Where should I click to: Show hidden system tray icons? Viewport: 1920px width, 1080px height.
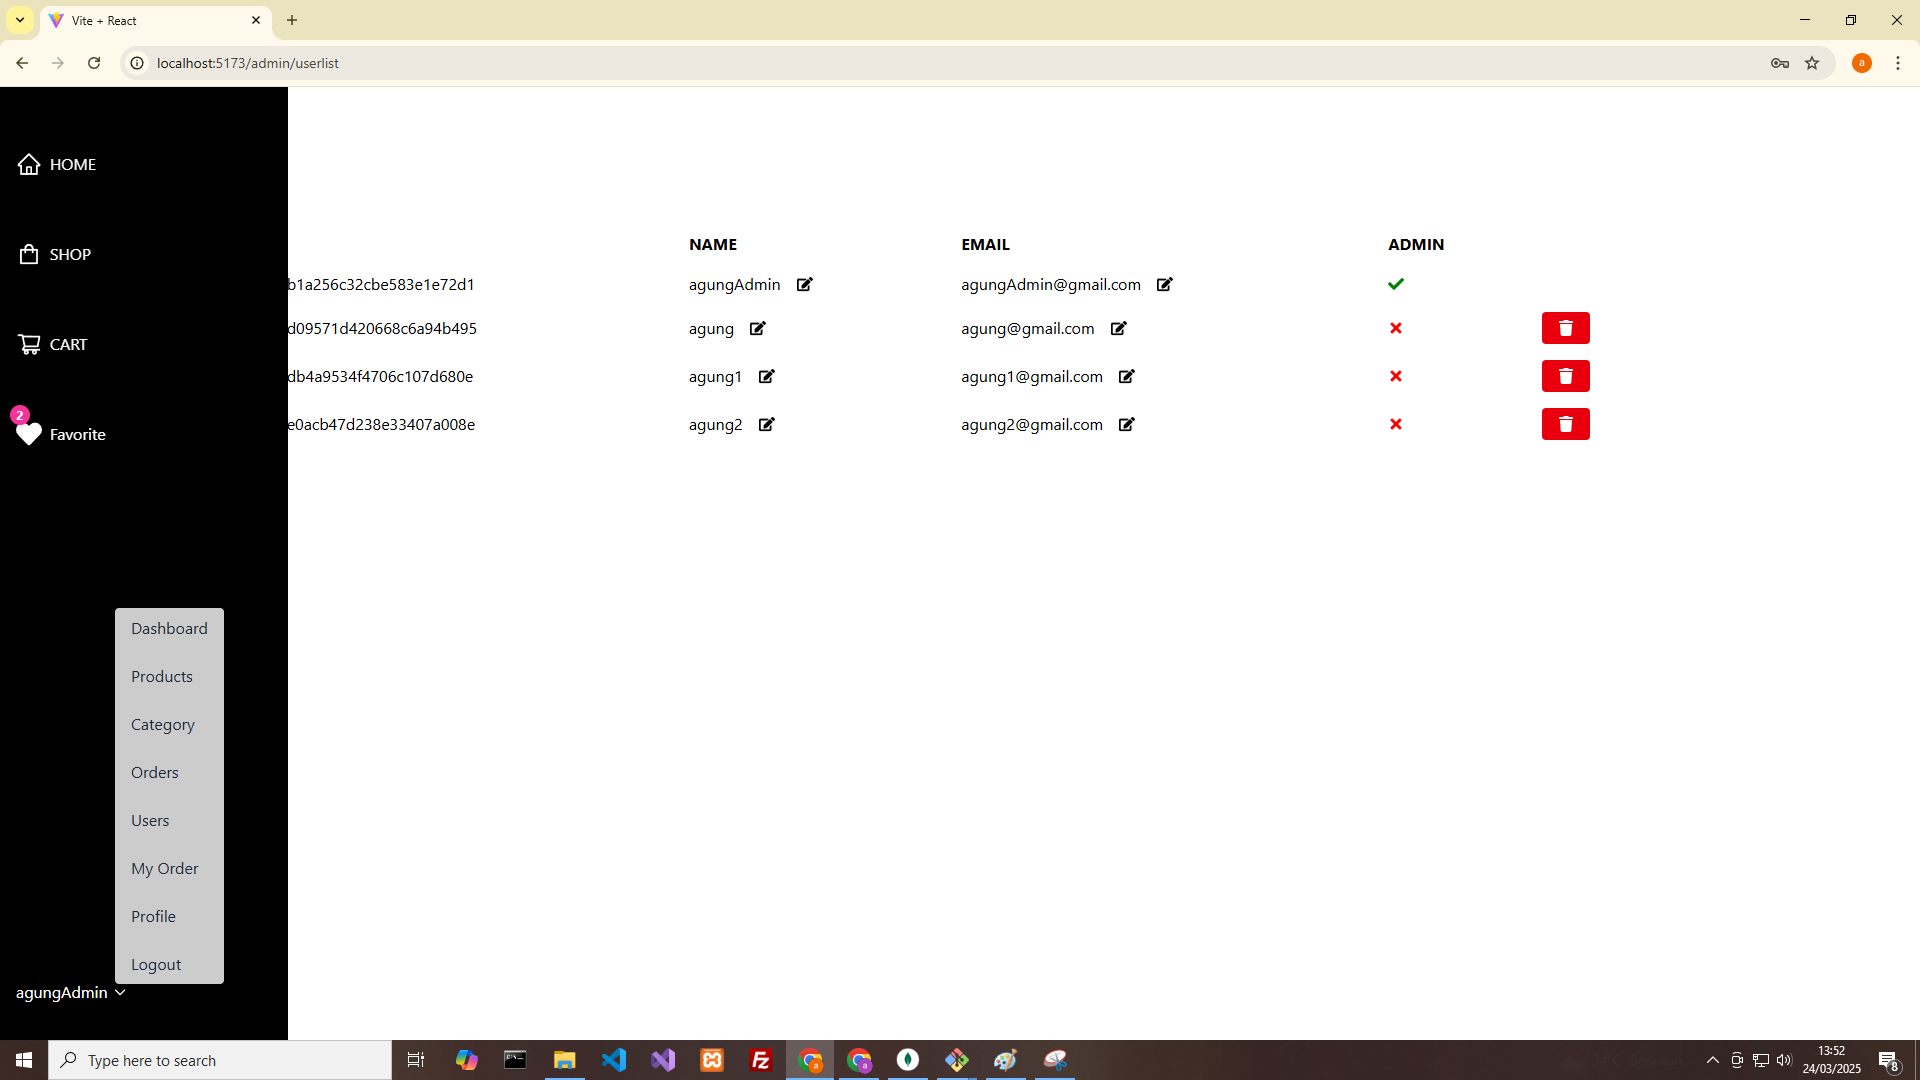(x=1711, y=1060)
